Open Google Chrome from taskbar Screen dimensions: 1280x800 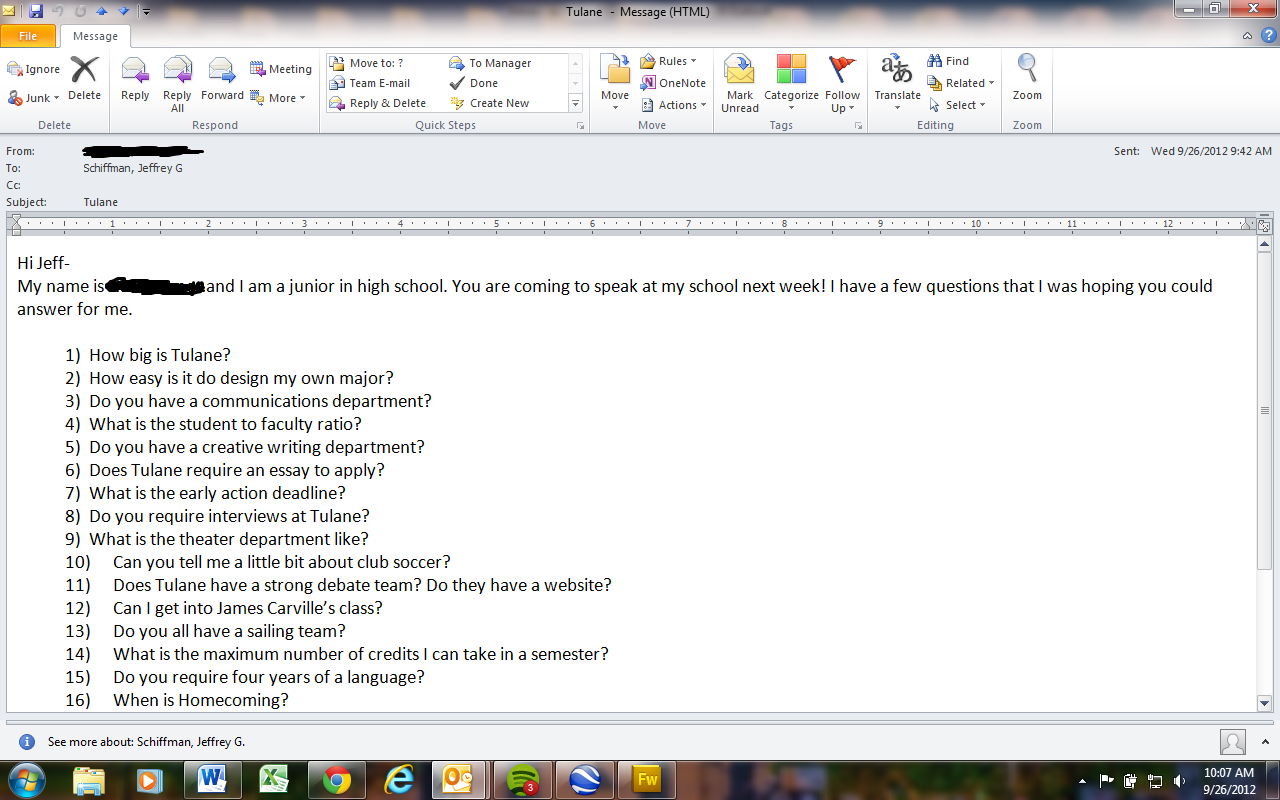coord(336,779)
